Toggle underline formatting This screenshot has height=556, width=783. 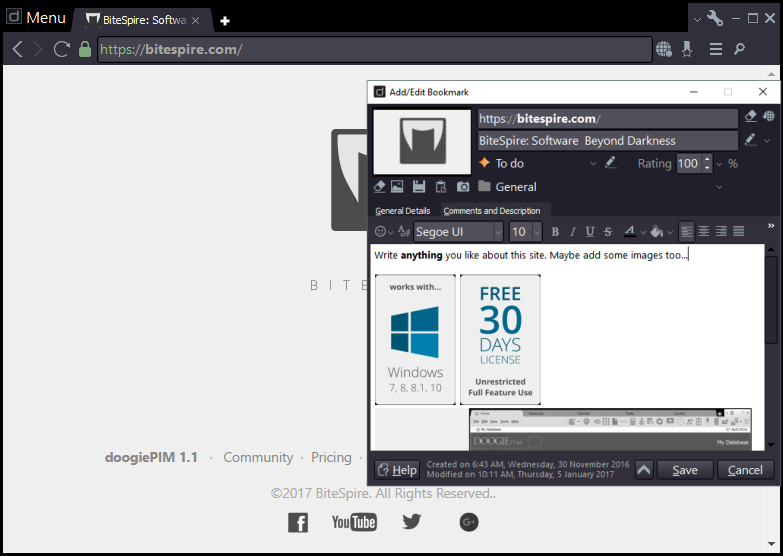(590, 232)
